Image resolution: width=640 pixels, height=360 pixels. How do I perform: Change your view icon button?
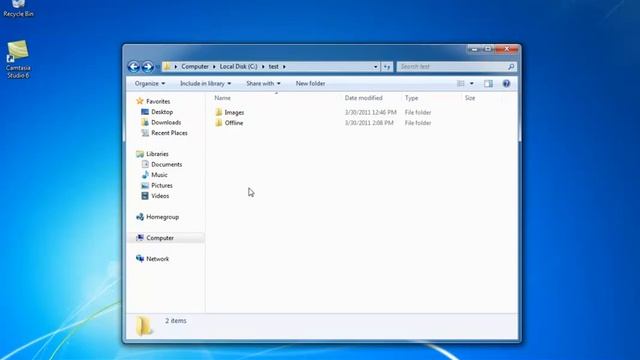tap(460, 83)
